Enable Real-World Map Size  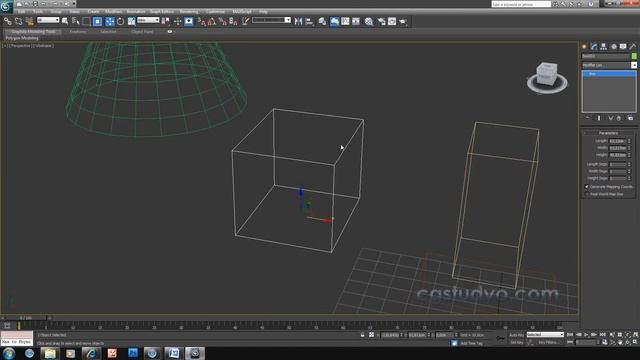tap(587, 194)
